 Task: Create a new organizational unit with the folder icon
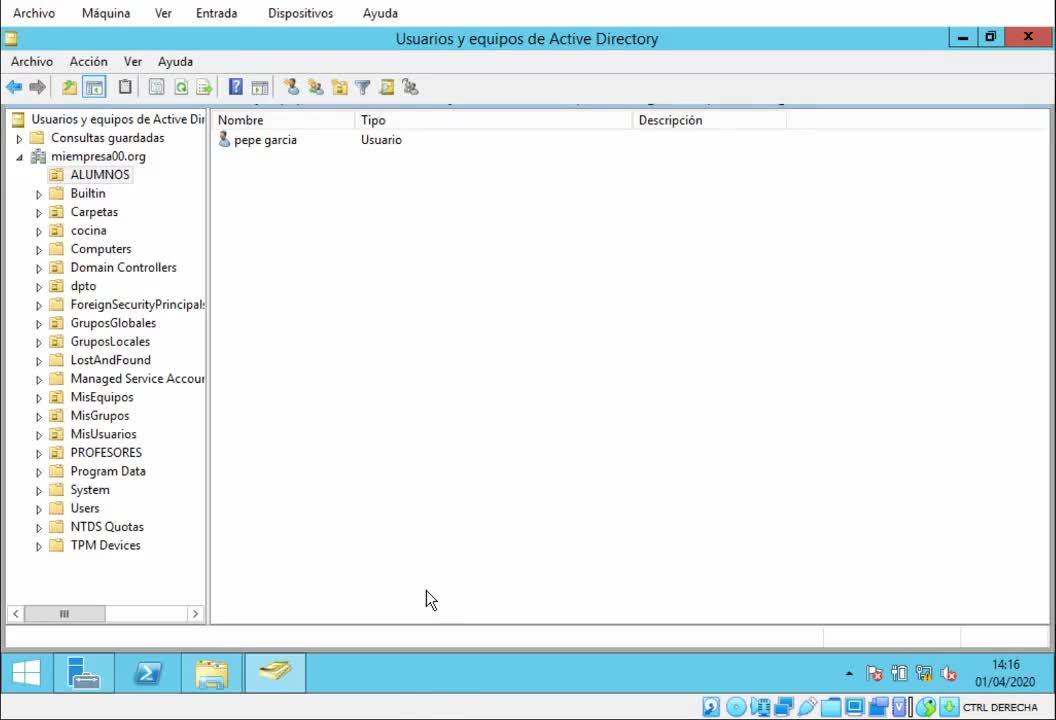point(339,87)
